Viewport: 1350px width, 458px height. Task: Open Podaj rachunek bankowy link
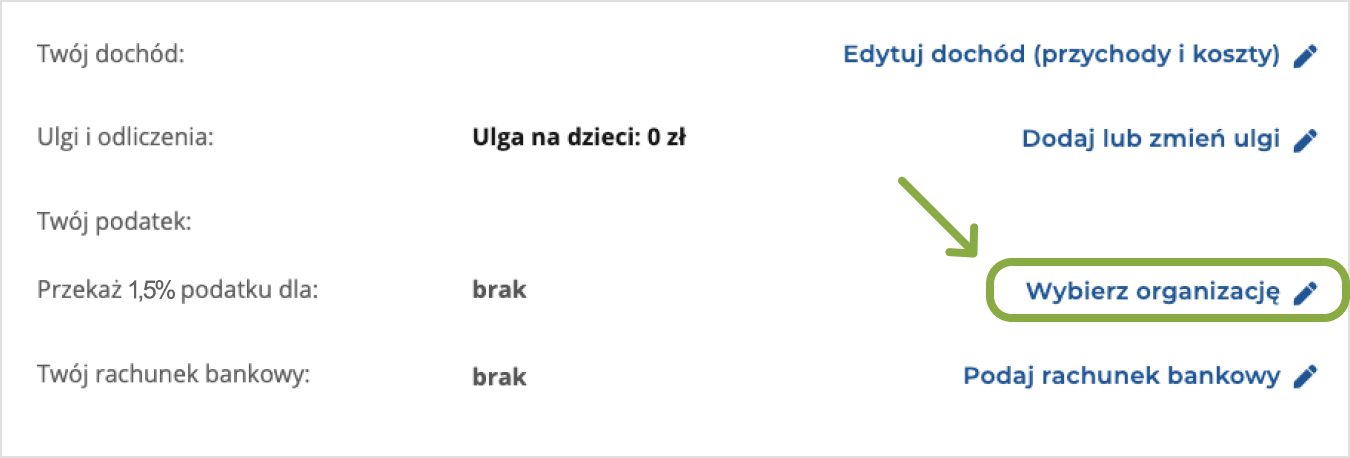(x=1121, y=376)
